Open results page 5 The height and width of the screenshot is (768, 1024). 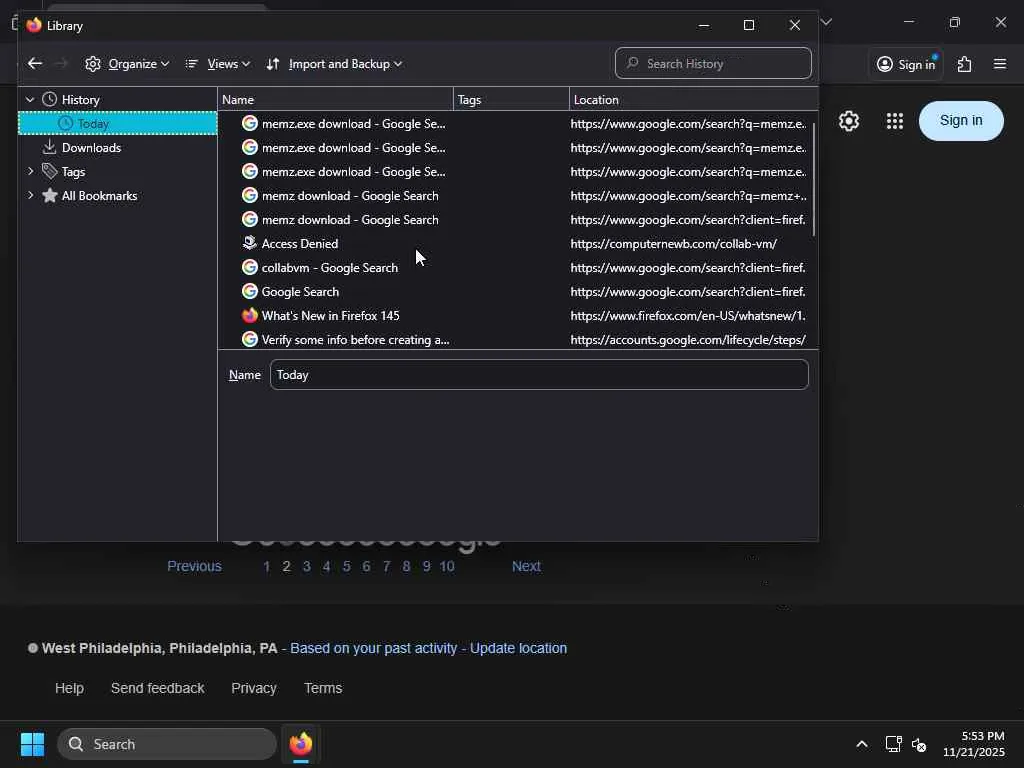346,567
